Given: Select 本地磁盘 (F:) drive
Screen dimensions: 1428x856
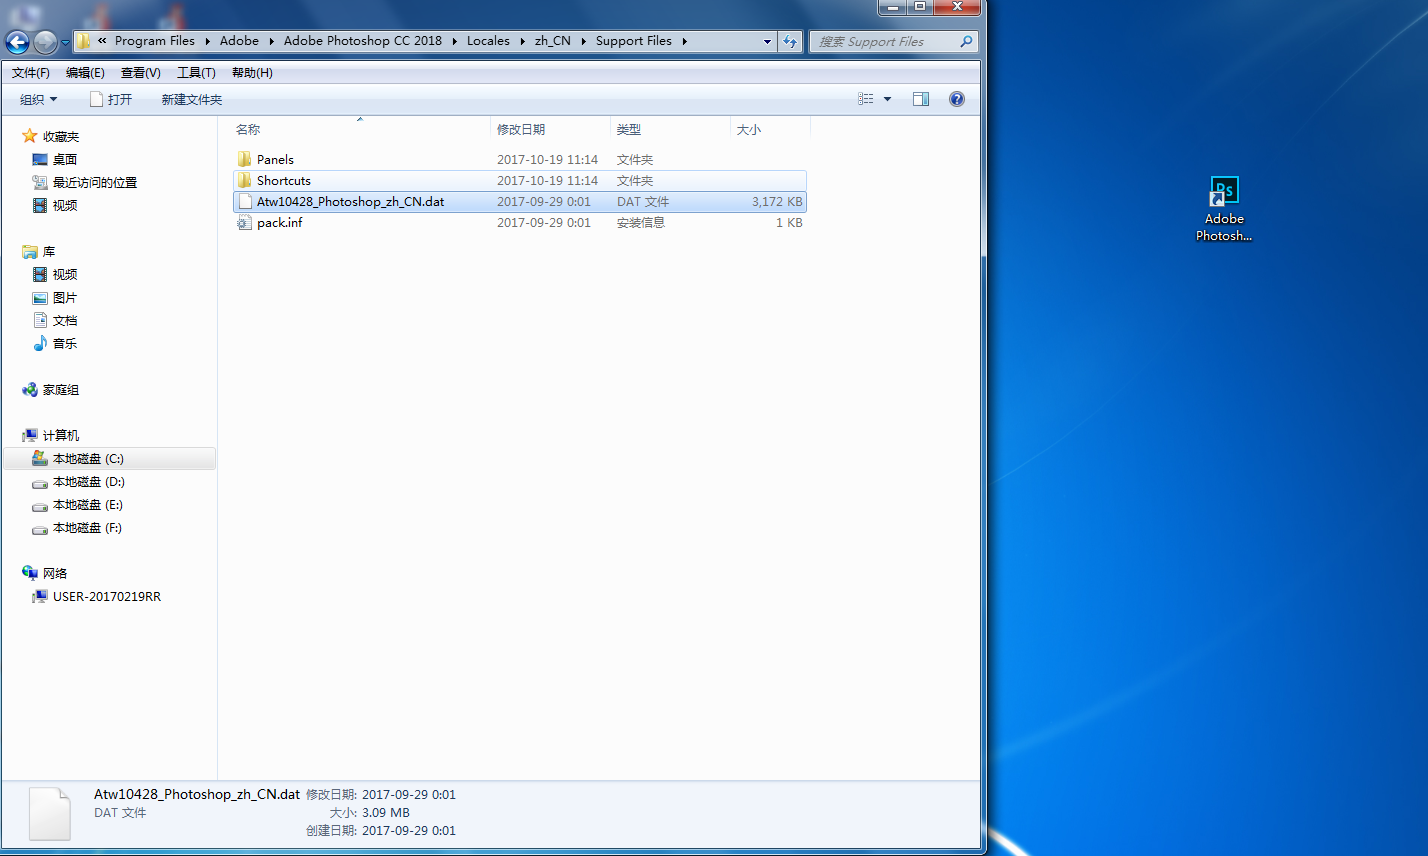Looking at the screenshot, I should [88, 527].
